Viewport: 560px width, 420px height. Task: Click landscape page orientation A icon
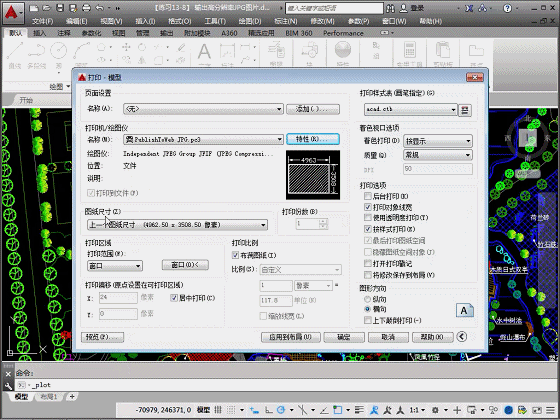click(465, 310)
